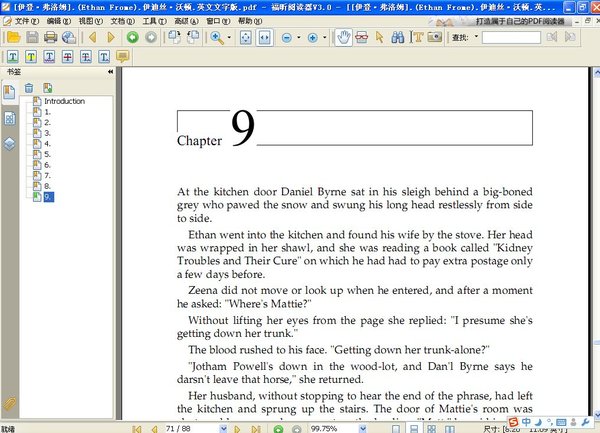This screenshot has height=433, width=600.
Task: Select bookmark 8.
Action: (x=47, y=186)
